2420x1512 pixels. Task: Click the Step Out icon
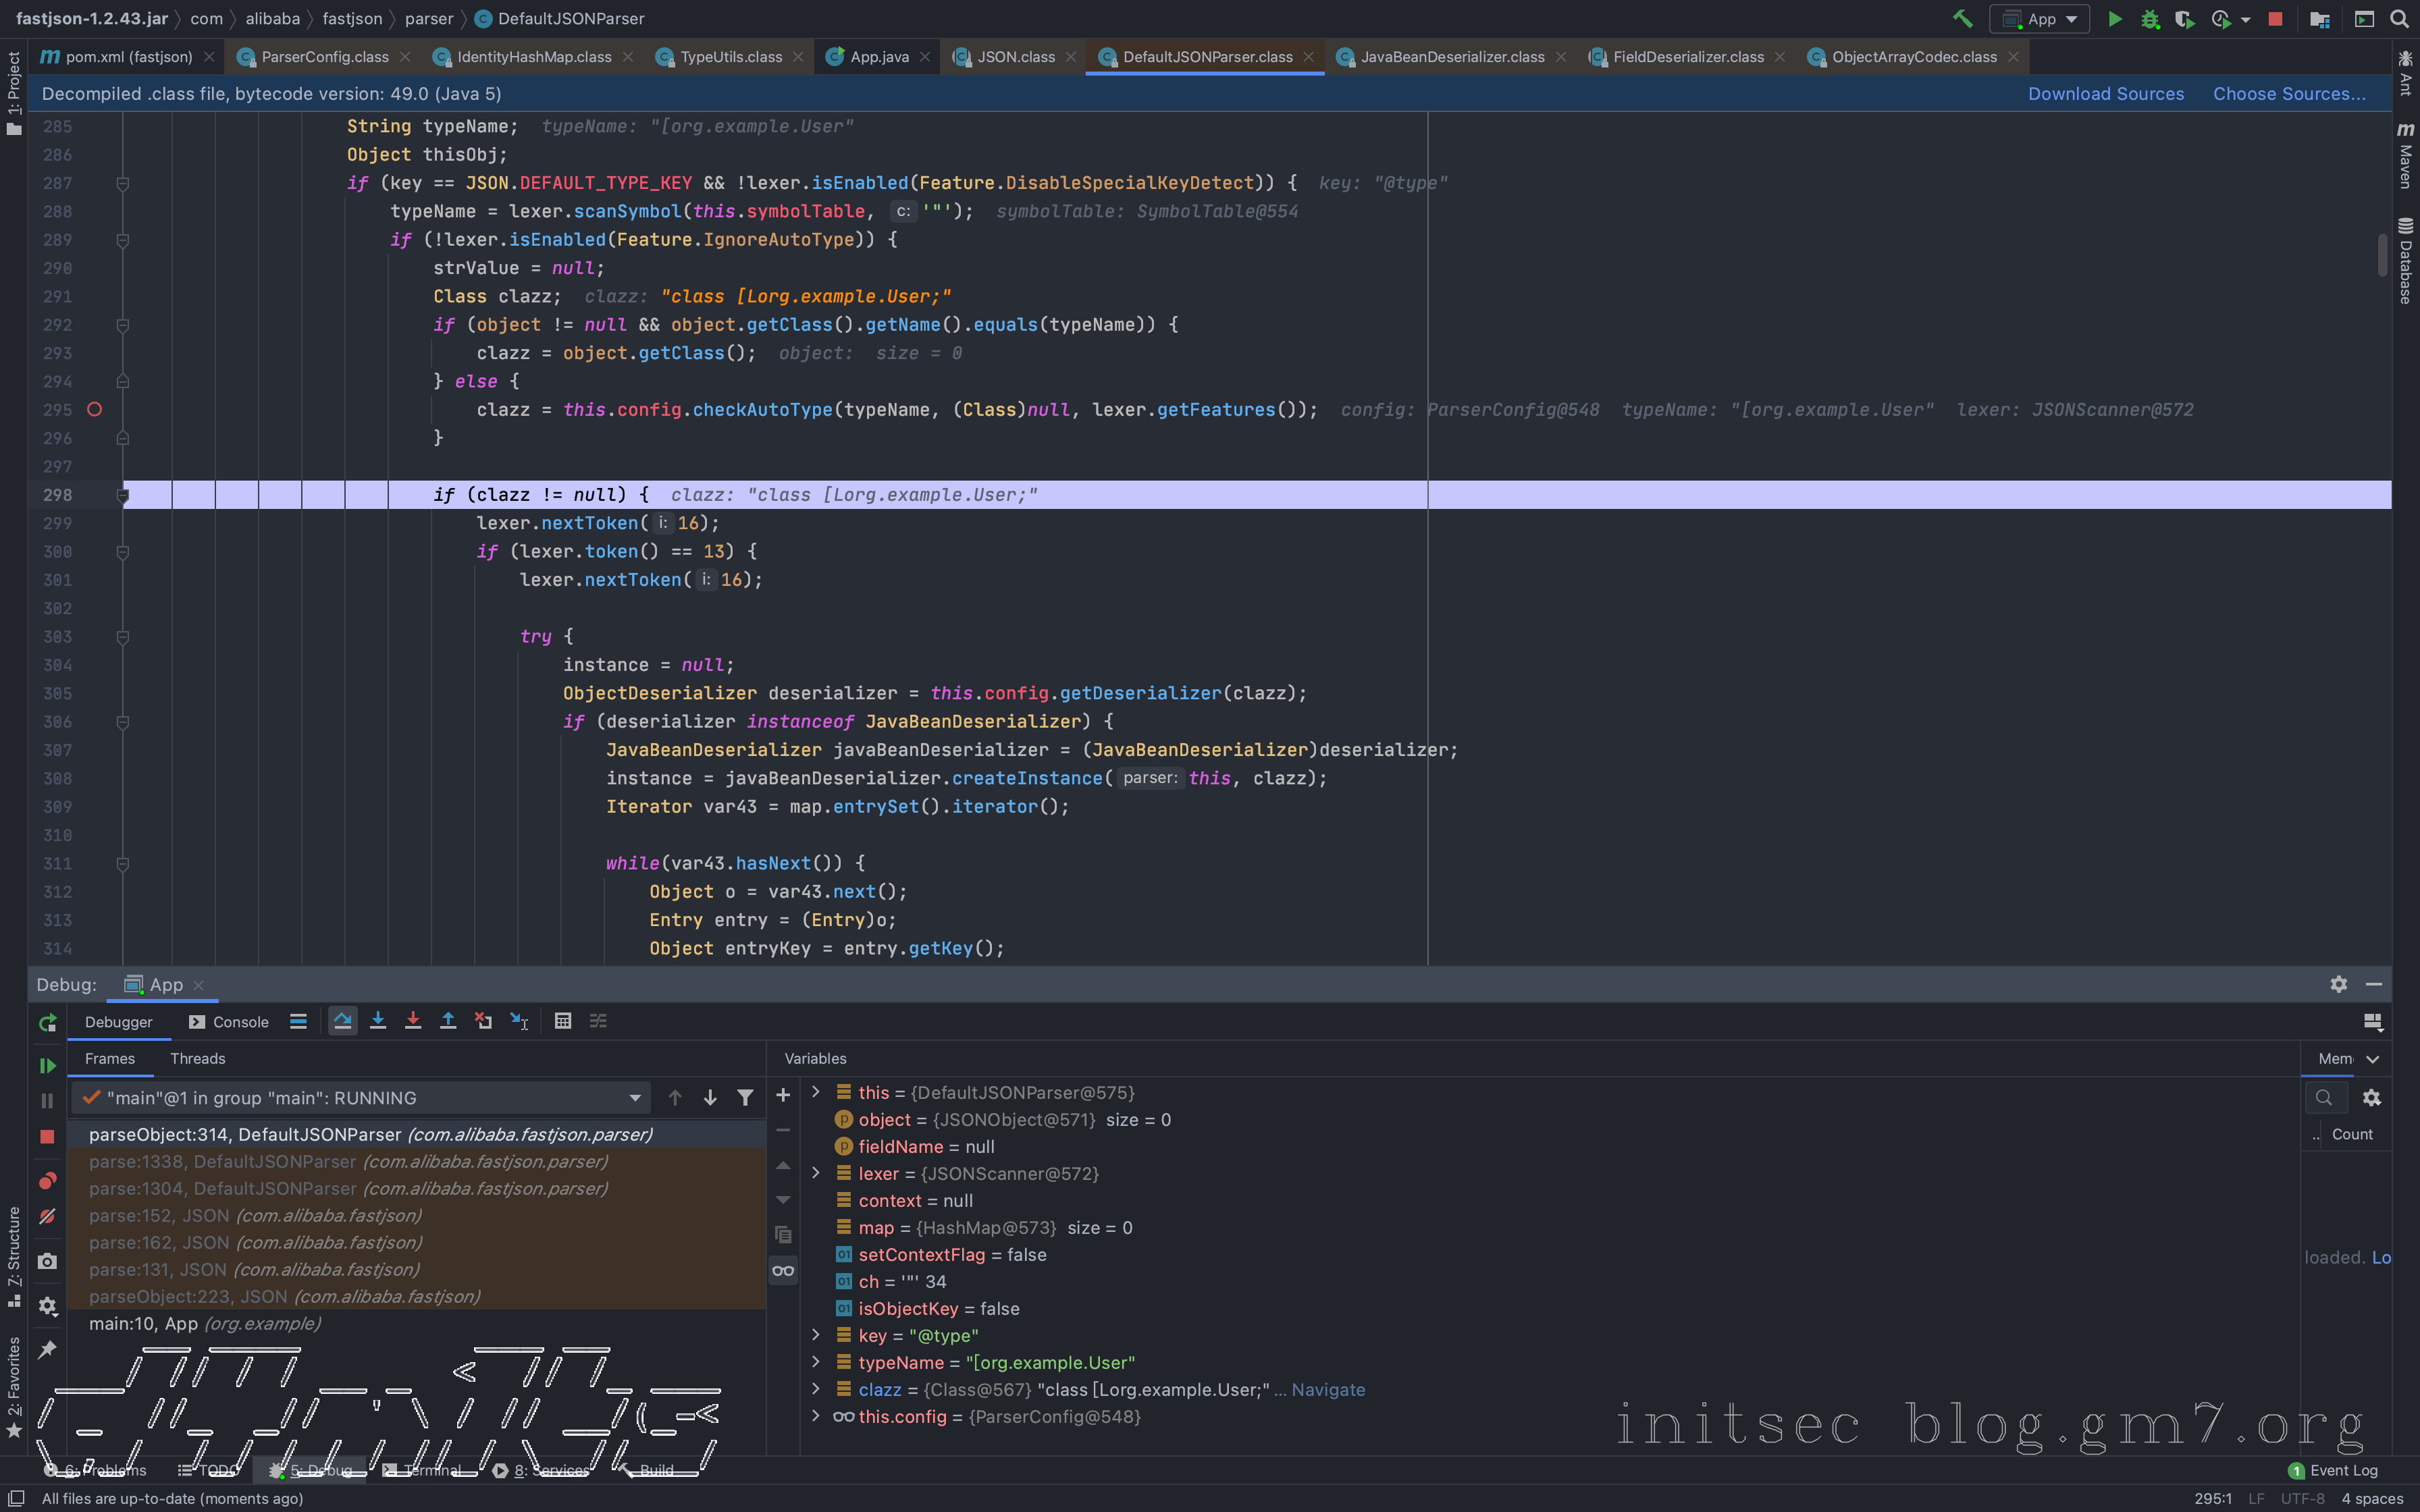[x=448, y=1021]
